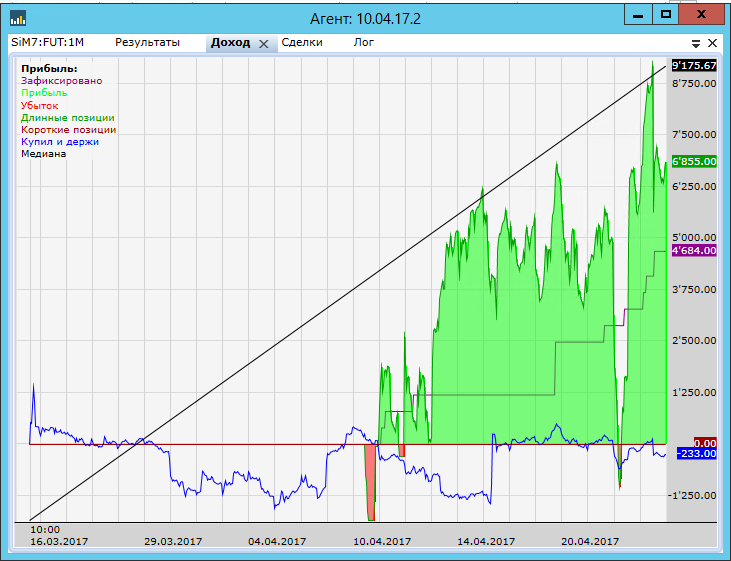This screenshot has height=561, width=731.
Task: Open the tab list dropdown arrow
Action: [696, 44]
